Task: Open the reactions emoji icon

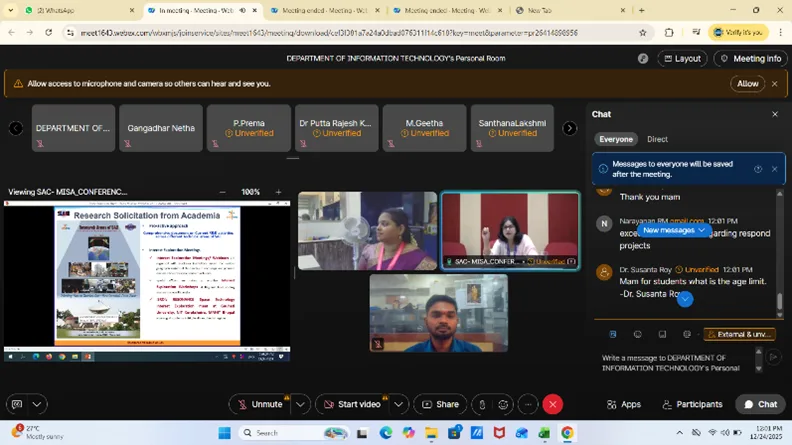Action: coord(503,404)
